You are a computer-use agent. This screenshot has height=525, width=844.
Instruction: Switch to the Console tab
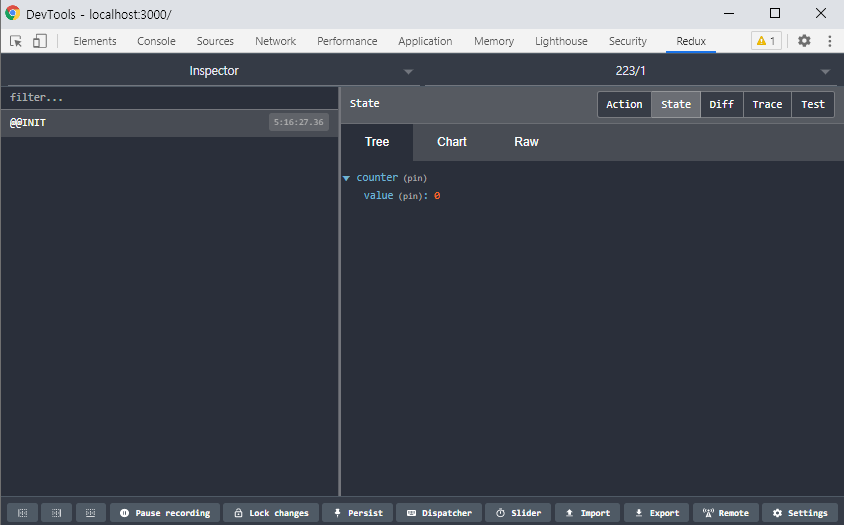coord(156,41)
